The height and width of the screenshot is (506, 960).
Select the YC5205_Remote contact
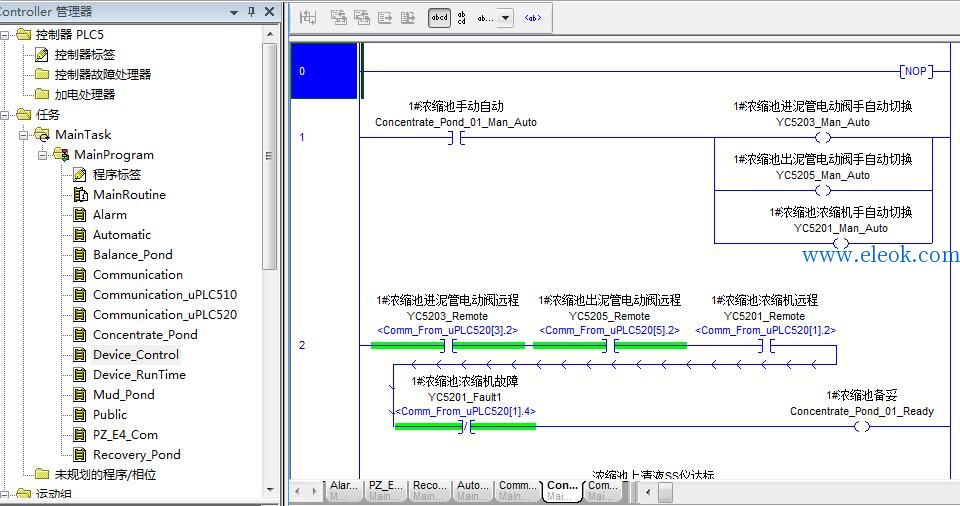[x=610, y=346]
